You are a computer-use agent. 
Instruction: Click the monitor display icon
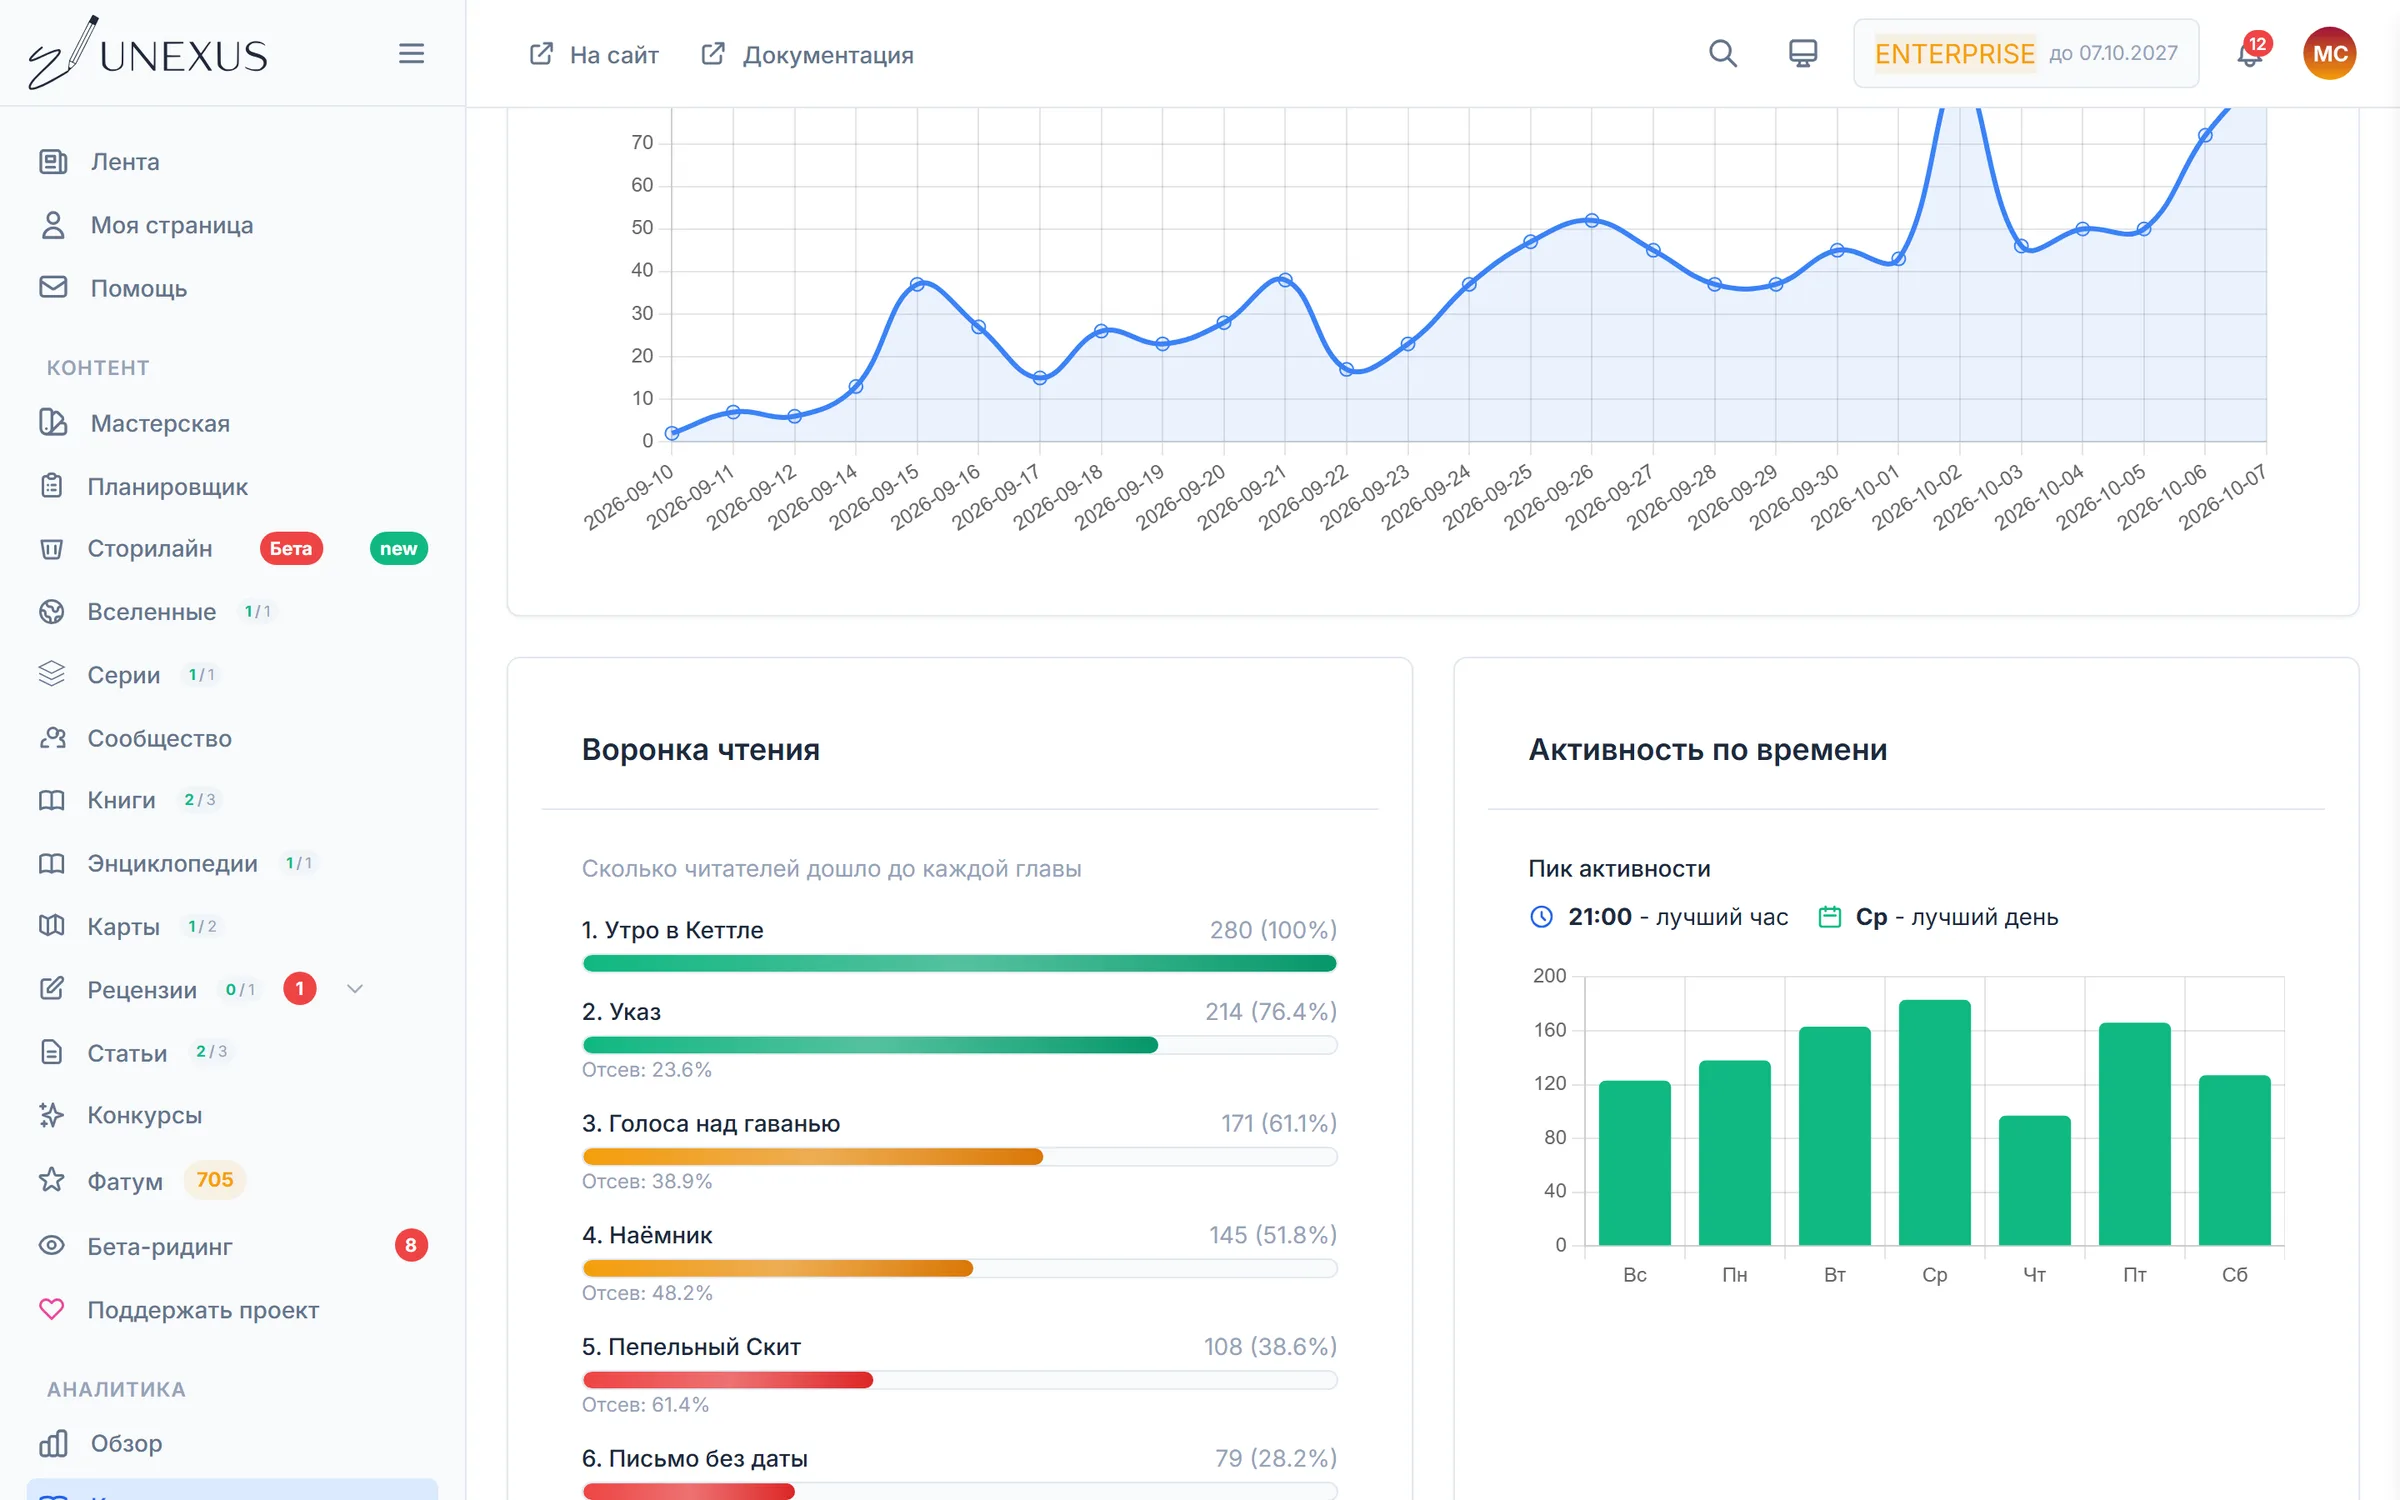pos(1802,54)
